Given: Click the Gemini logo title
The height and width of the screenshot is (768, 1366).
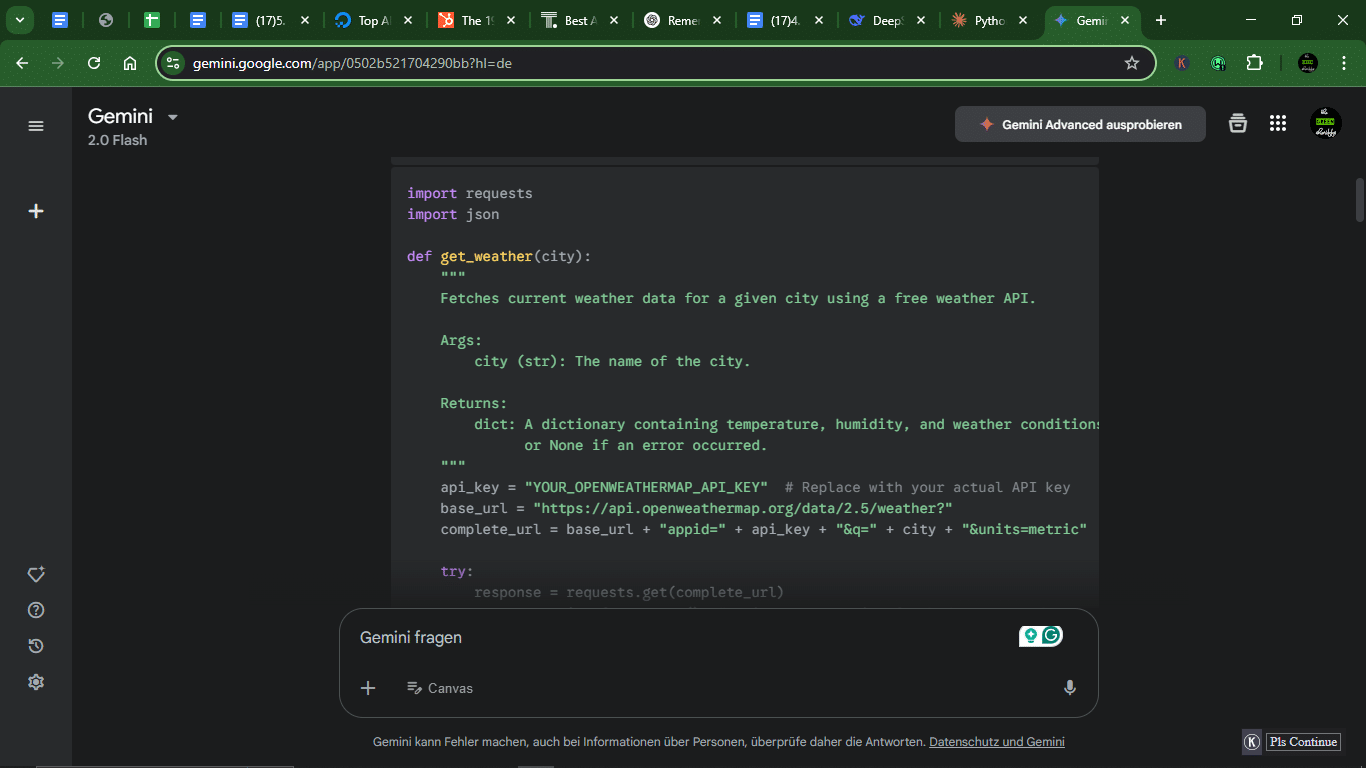Looking at the screenshot, I should point(120,116).
